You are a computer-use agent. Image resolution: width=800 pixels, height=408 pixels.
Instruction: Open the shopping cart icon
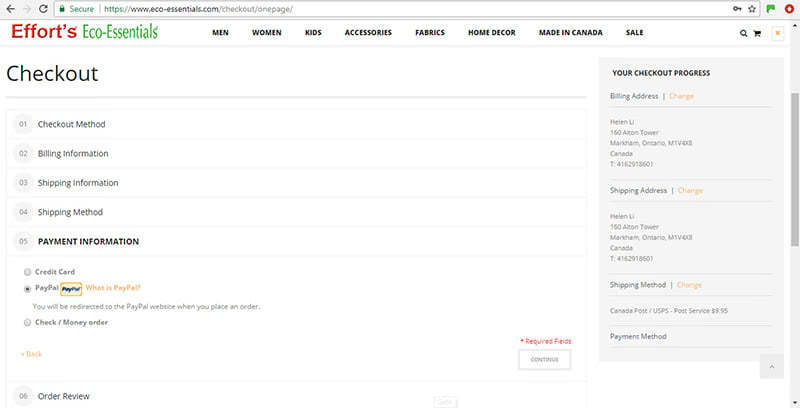click(757, 33)
